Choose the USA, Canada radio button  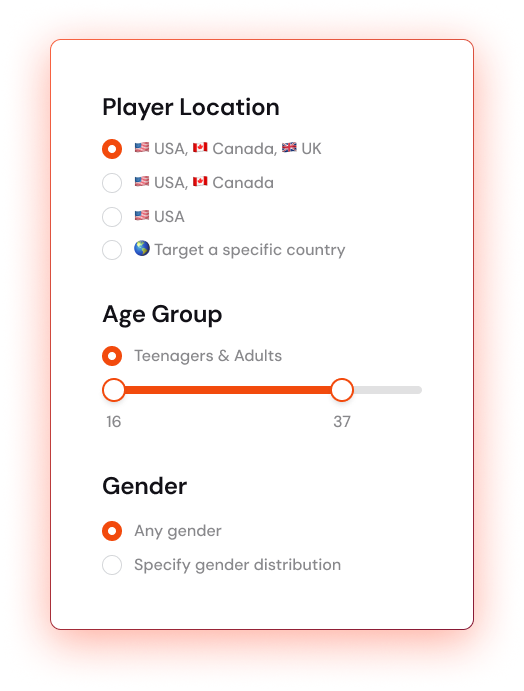[x=112, y=183]
